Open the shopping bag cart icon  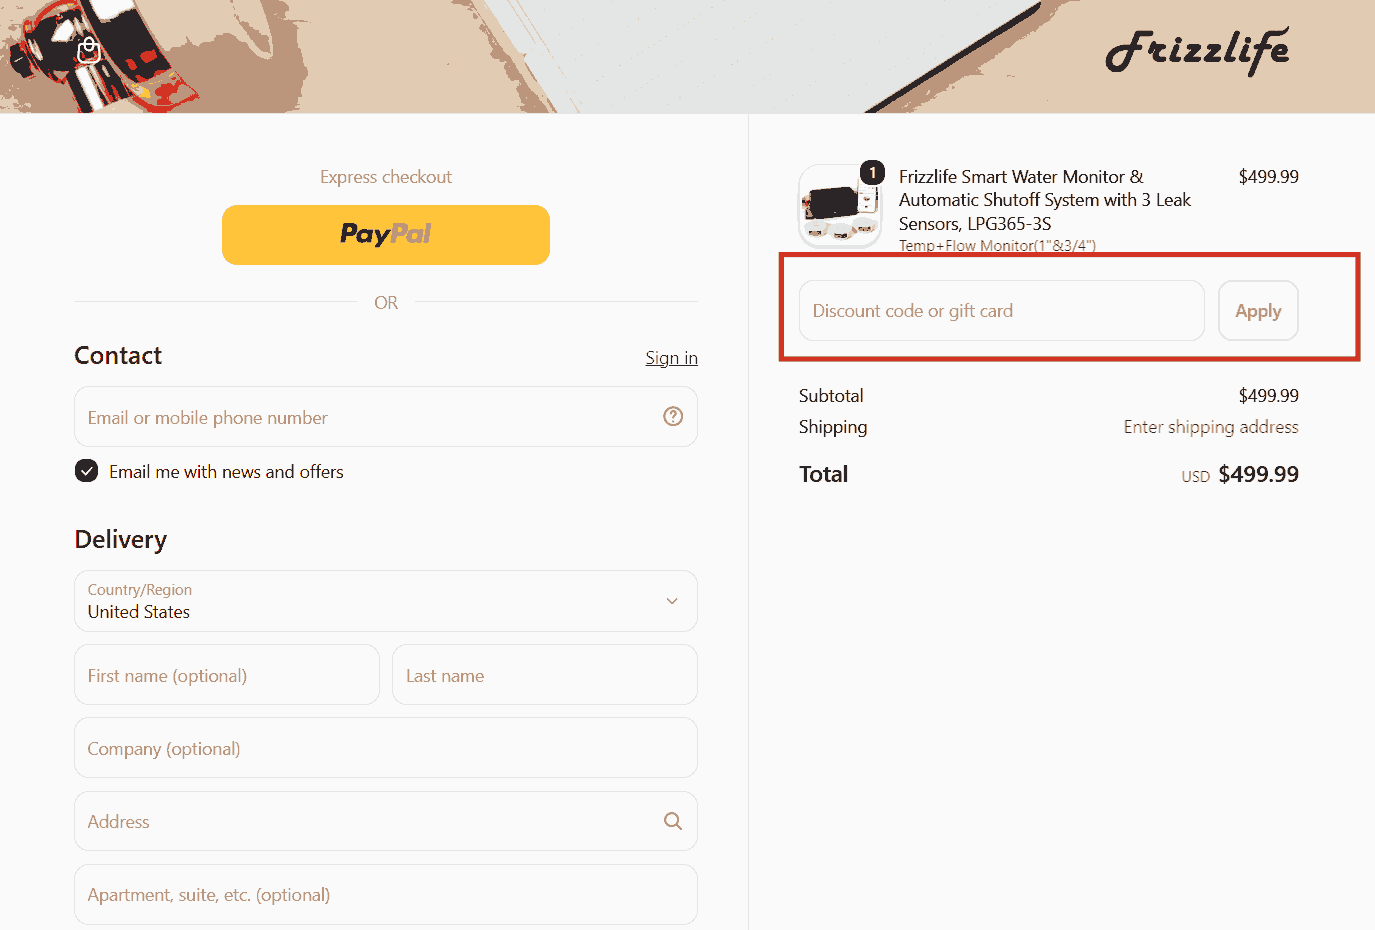point(89,49)
